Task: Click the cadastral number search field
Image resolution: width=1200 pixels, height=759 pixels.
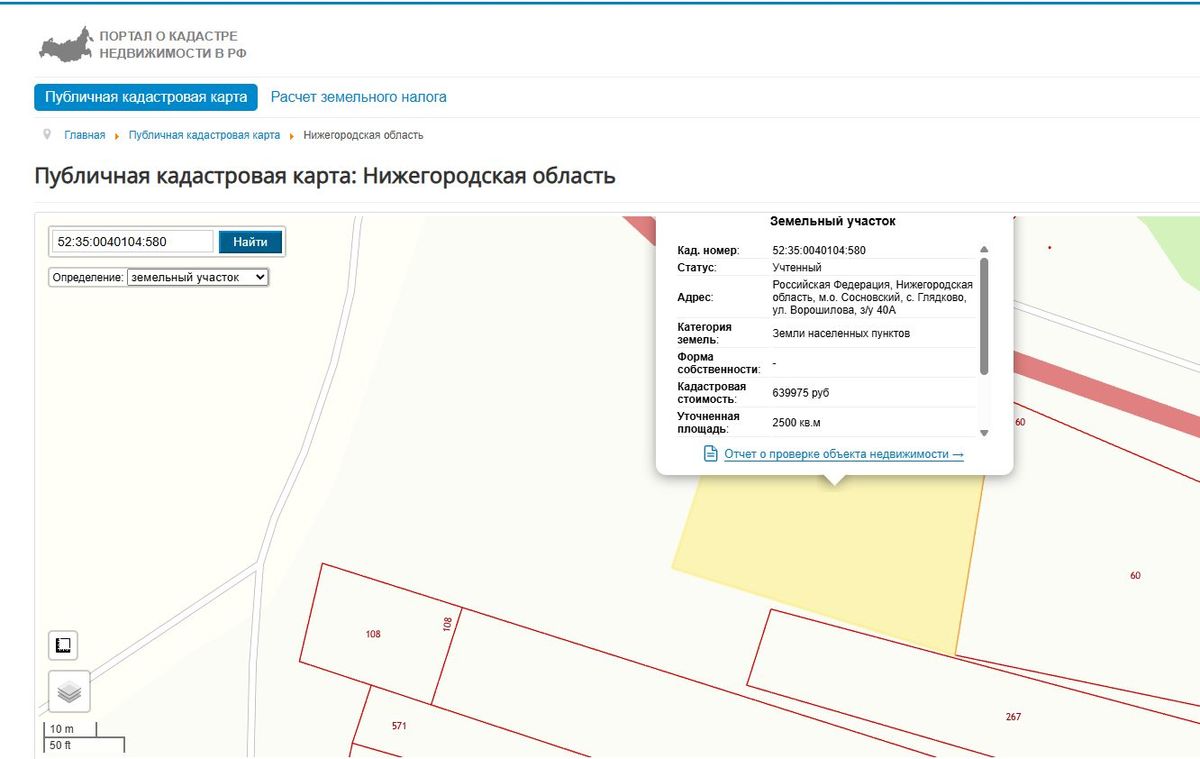Action: coord(132,241)
